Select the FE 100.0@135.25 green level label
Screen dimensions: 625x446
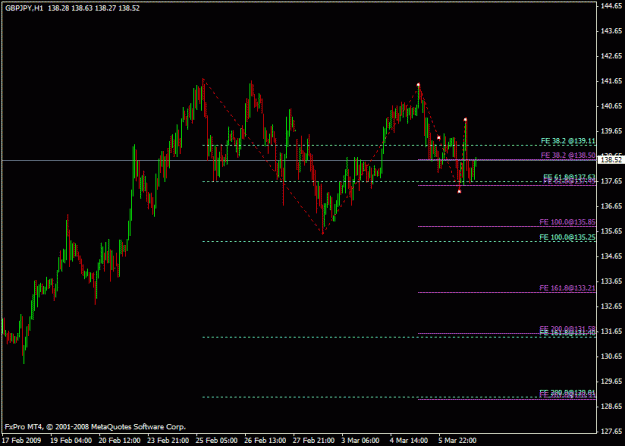567,237
